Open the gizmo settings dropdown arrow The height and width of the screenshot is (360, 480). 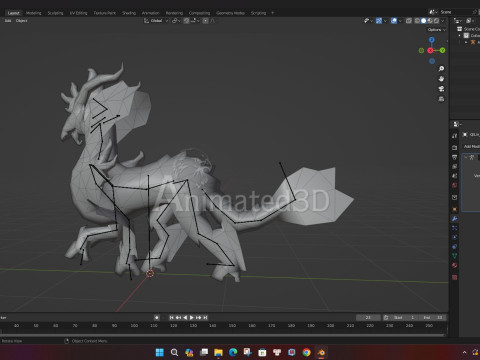coord(385,21)
